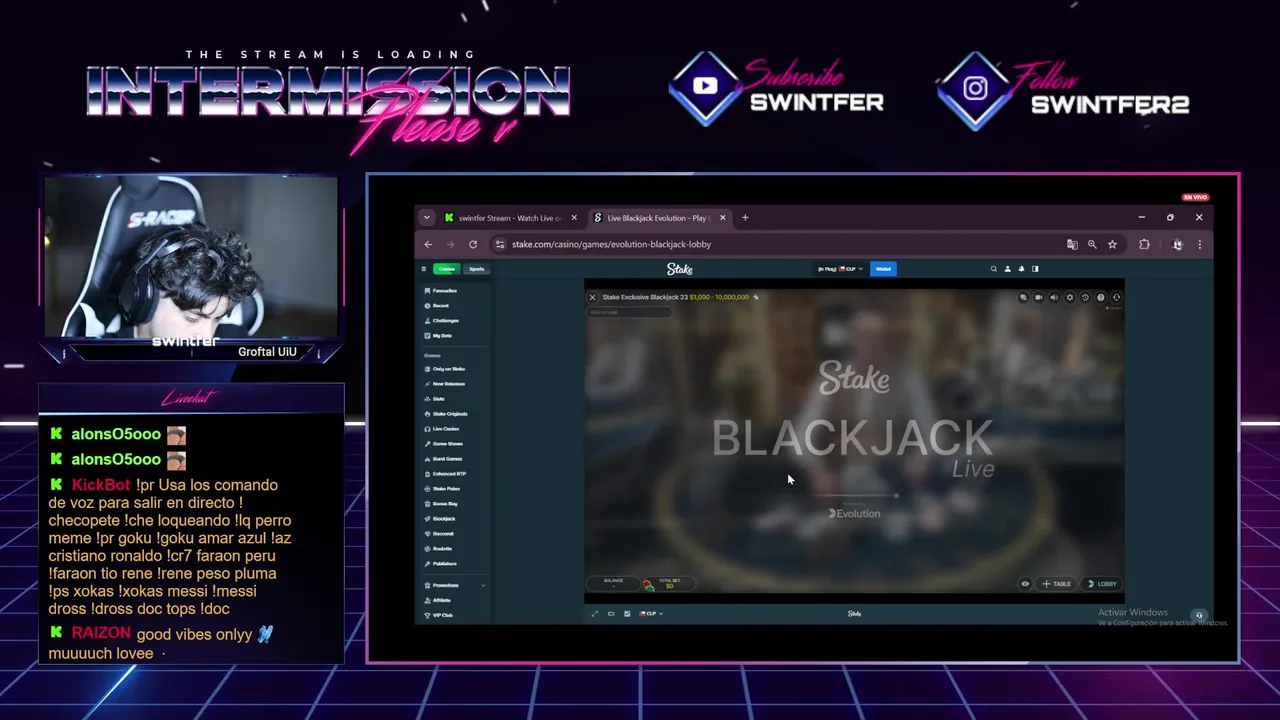Bookmark this page with star

(1112, 244)
